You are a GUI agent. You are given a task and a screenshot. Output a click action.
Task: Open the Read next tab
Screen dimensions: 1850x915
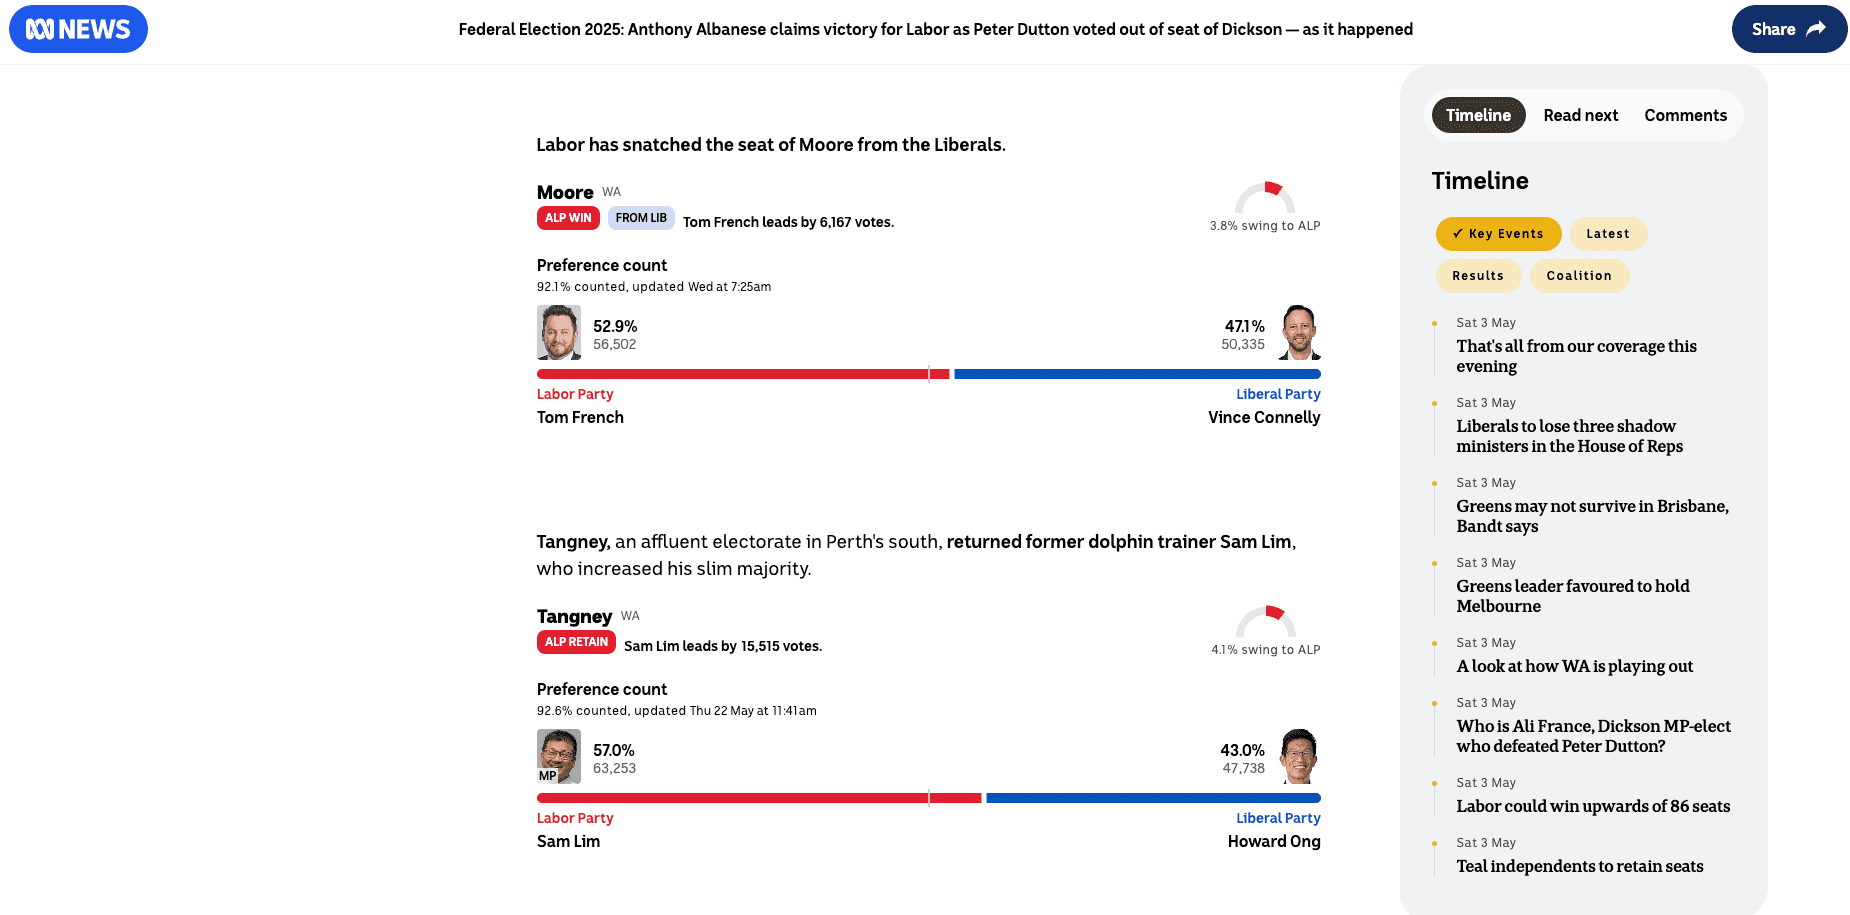click(1580, 115)
